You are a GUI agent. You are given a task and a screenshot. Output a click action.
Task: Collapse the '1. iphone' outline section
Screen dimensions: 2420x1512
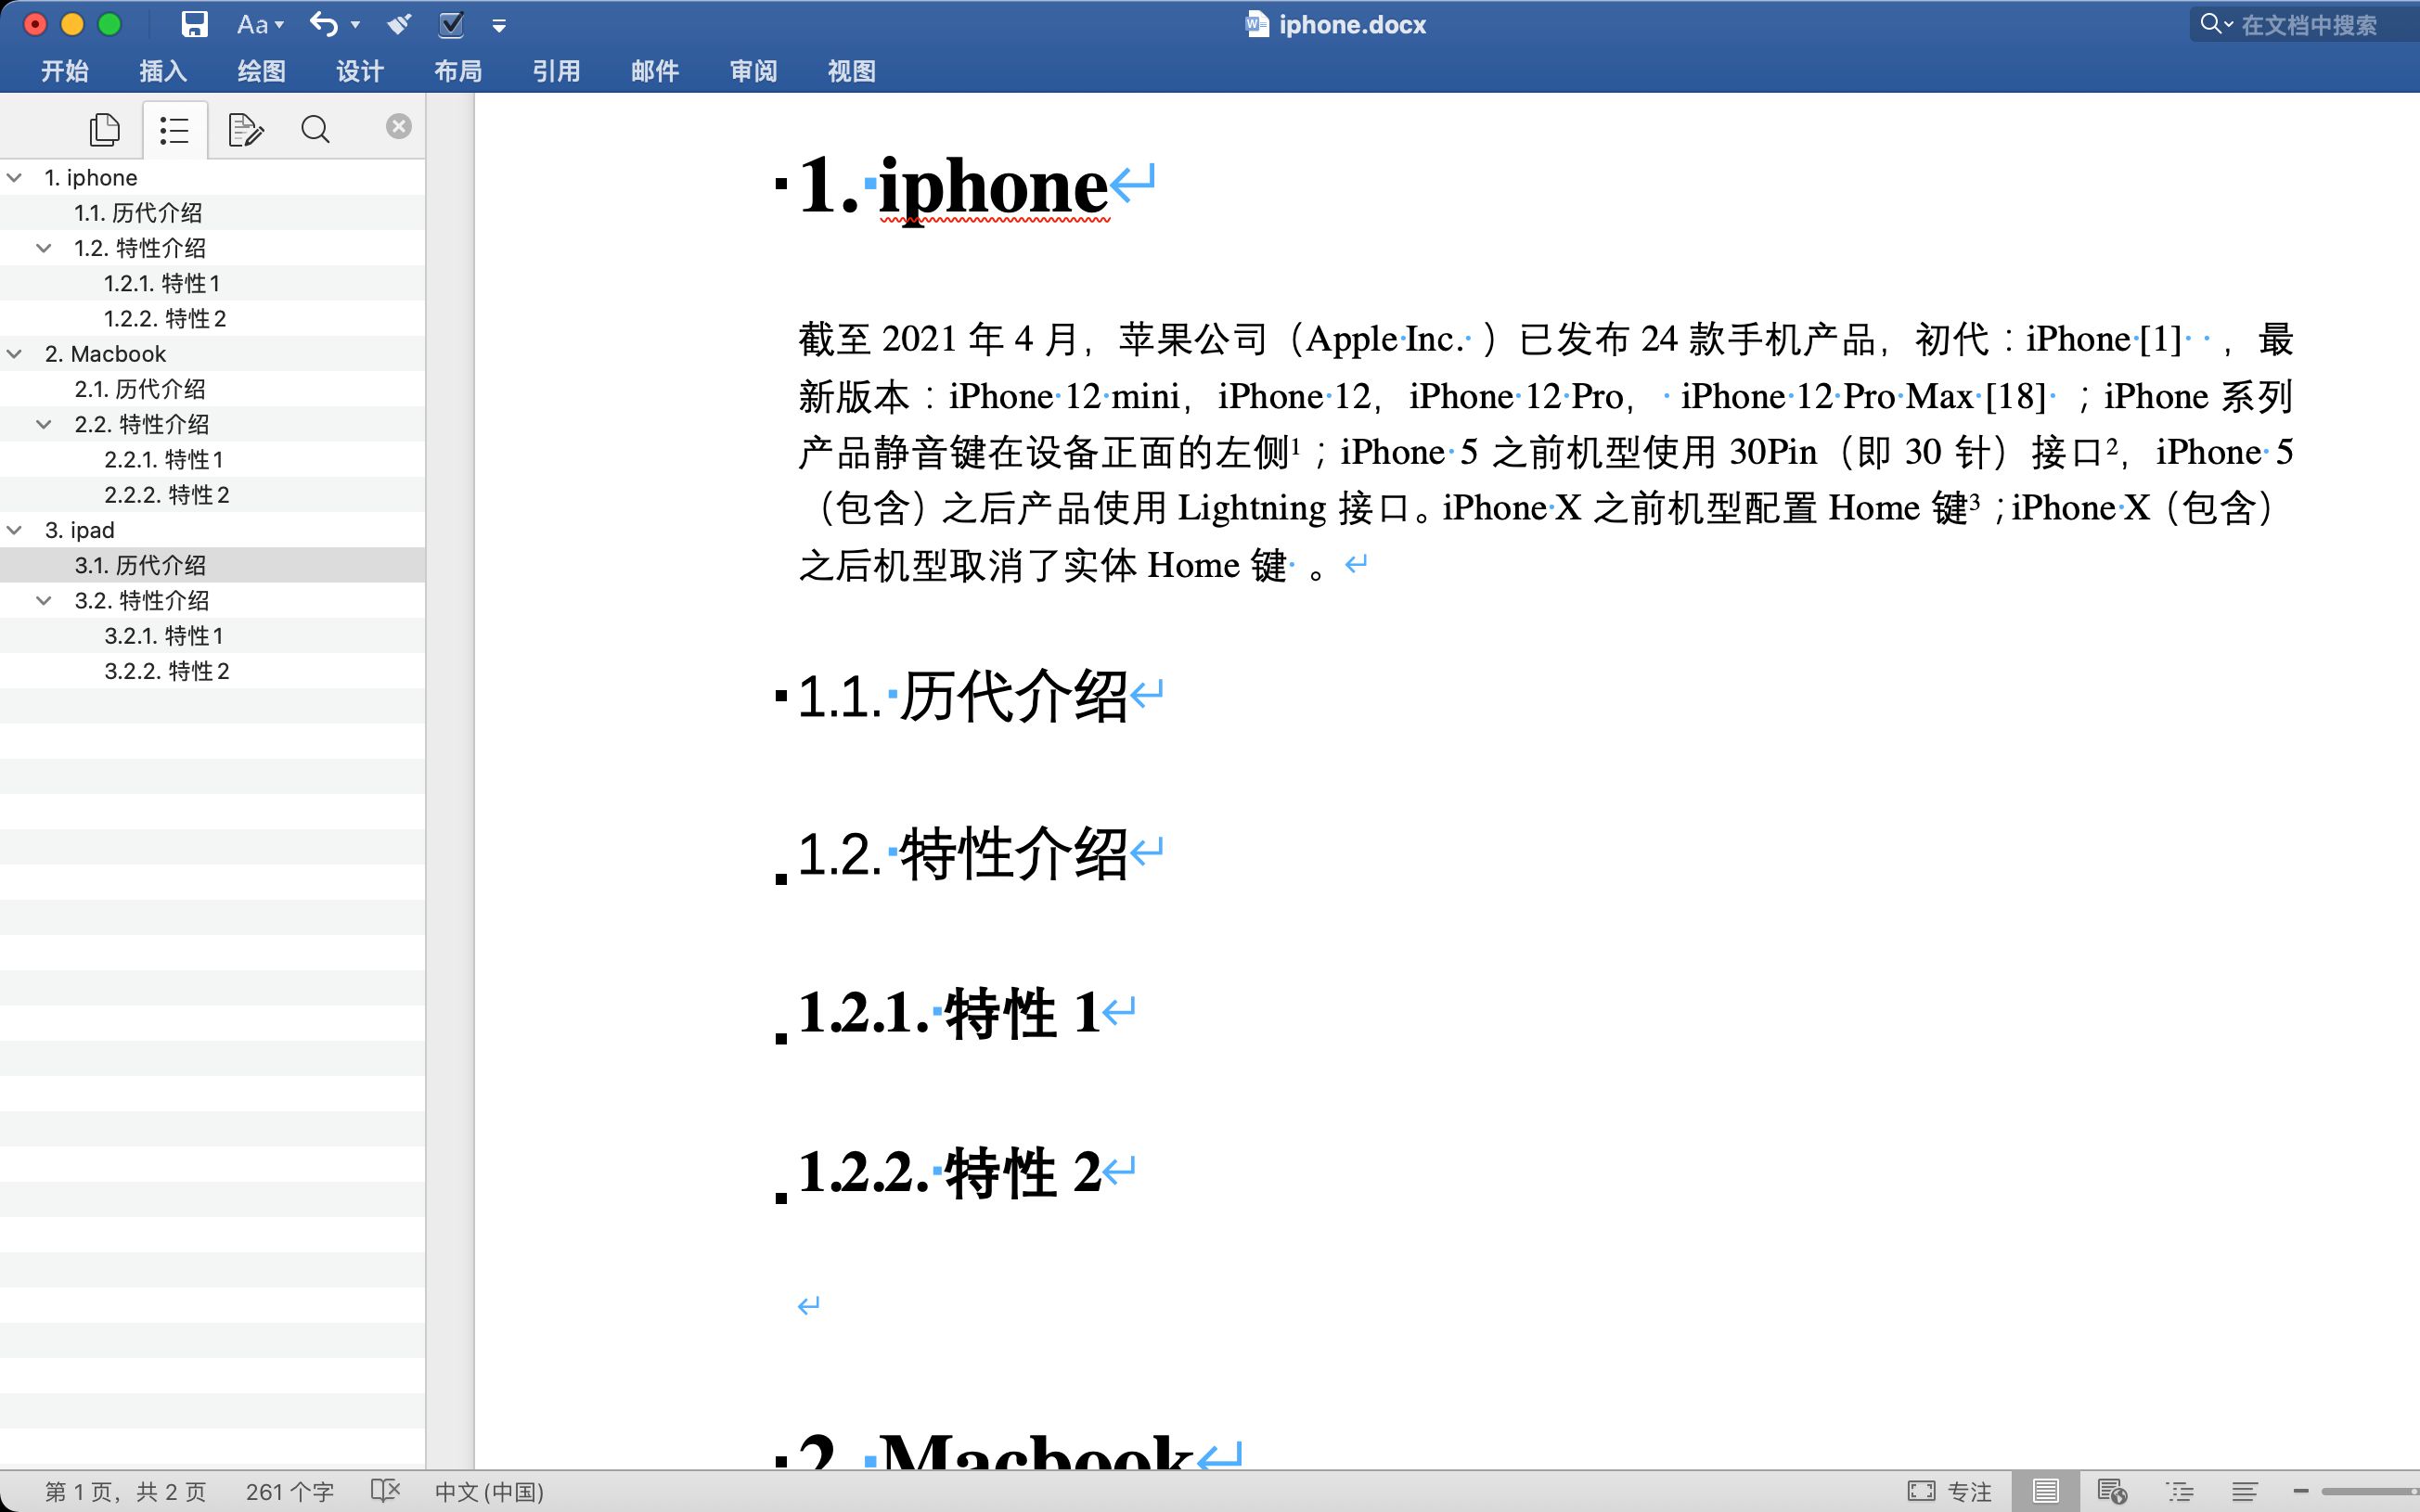click(x=15, y=178)
